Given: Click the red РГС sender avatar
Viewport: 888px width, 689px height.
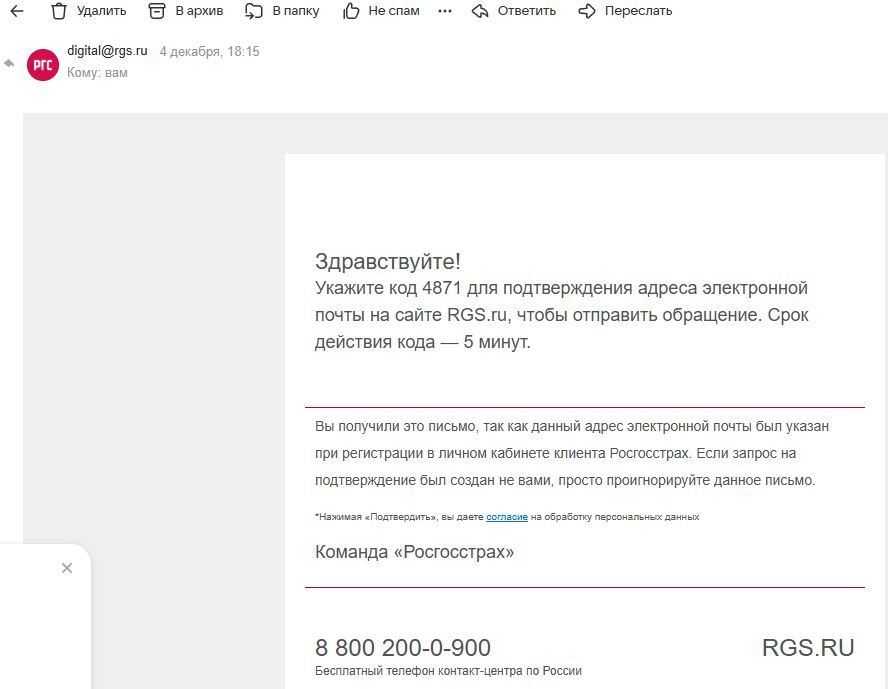Looking at the screenshot, I should 43,64.
